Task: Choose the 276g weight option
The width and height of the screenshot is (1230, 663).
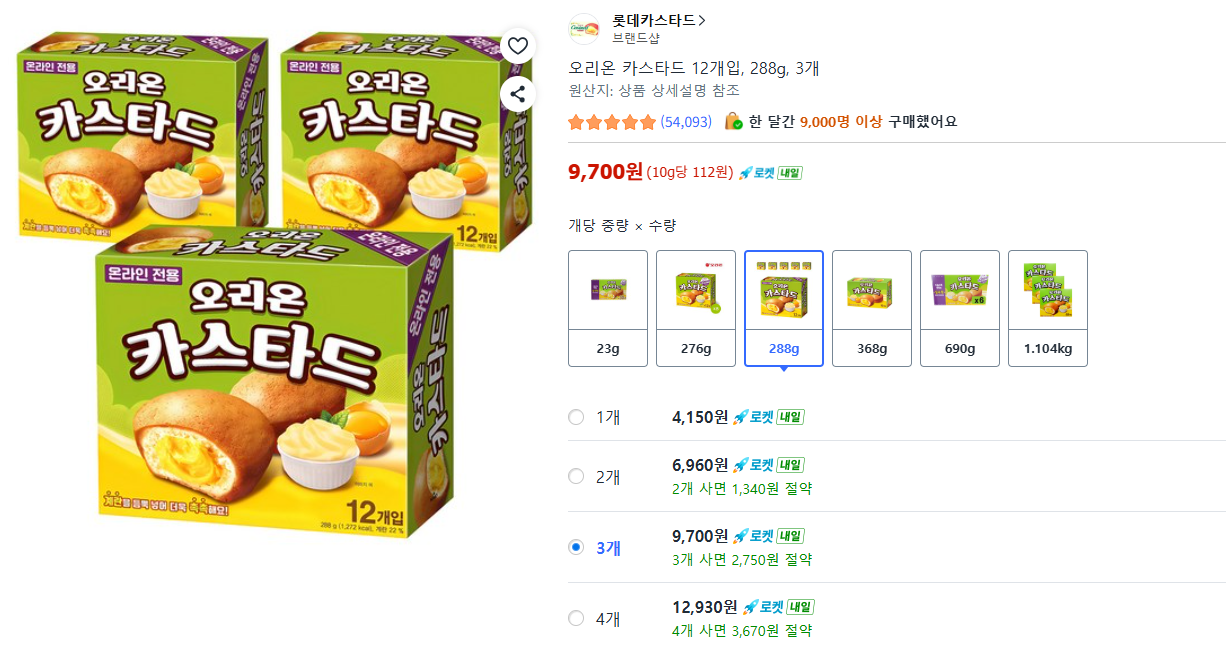Action: pyautogui.click(x=696, y=308)
